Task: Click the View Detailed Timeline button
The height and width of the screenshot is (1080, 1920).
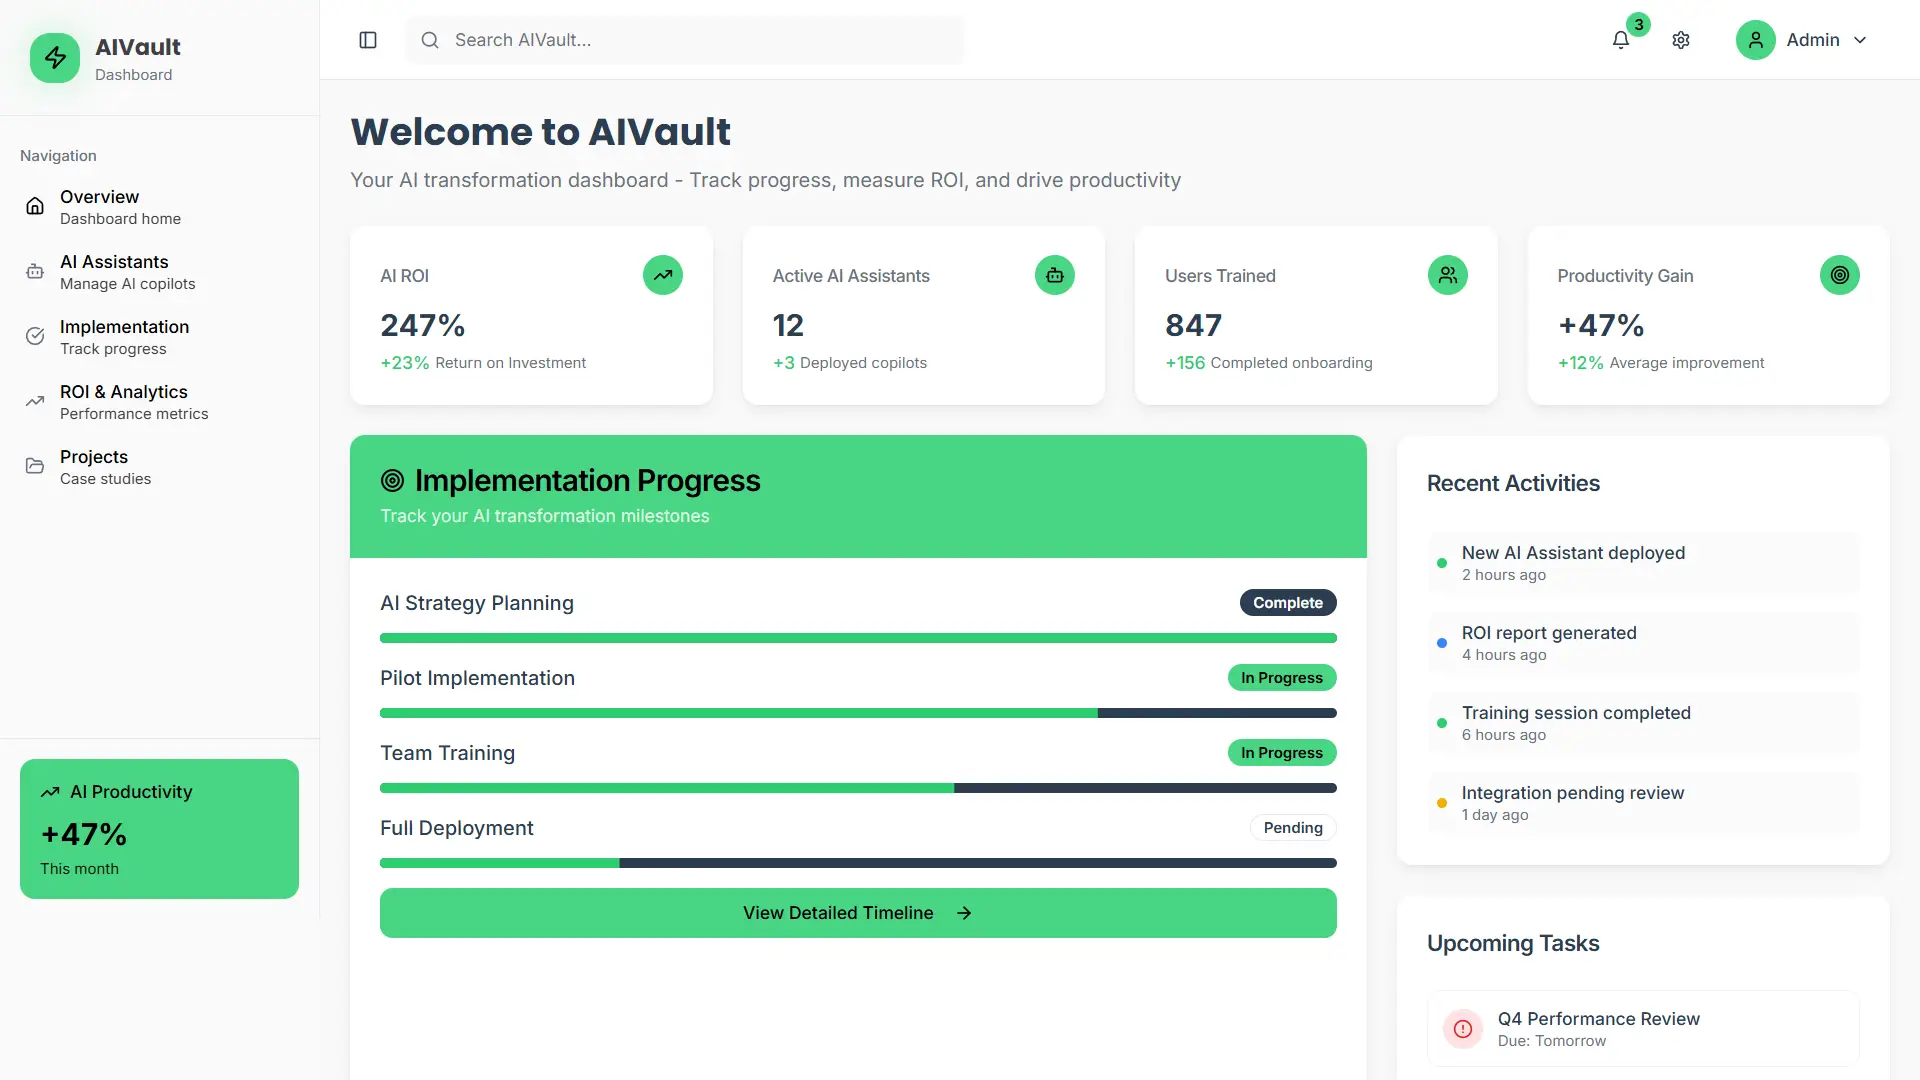Action: coord(858,913)
